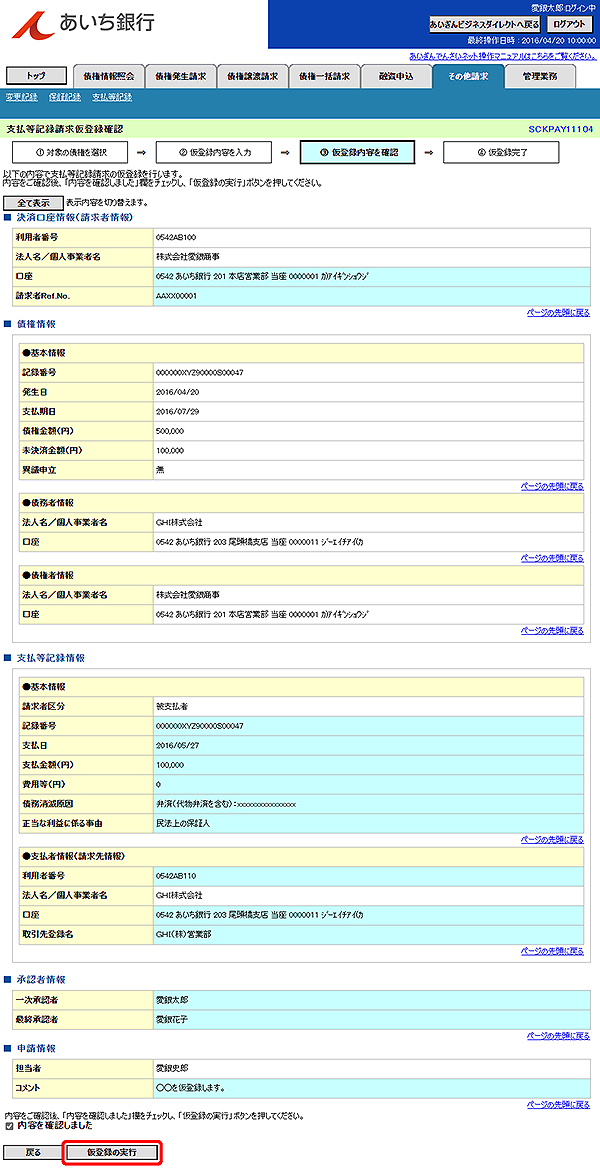Select the 支払金額 value 100,000

[170, 765]
